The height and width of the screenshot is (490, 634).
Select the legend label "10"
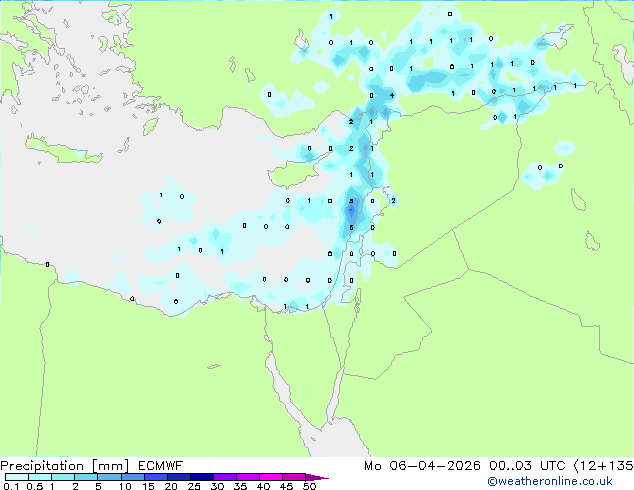click(x=125, y=486)
